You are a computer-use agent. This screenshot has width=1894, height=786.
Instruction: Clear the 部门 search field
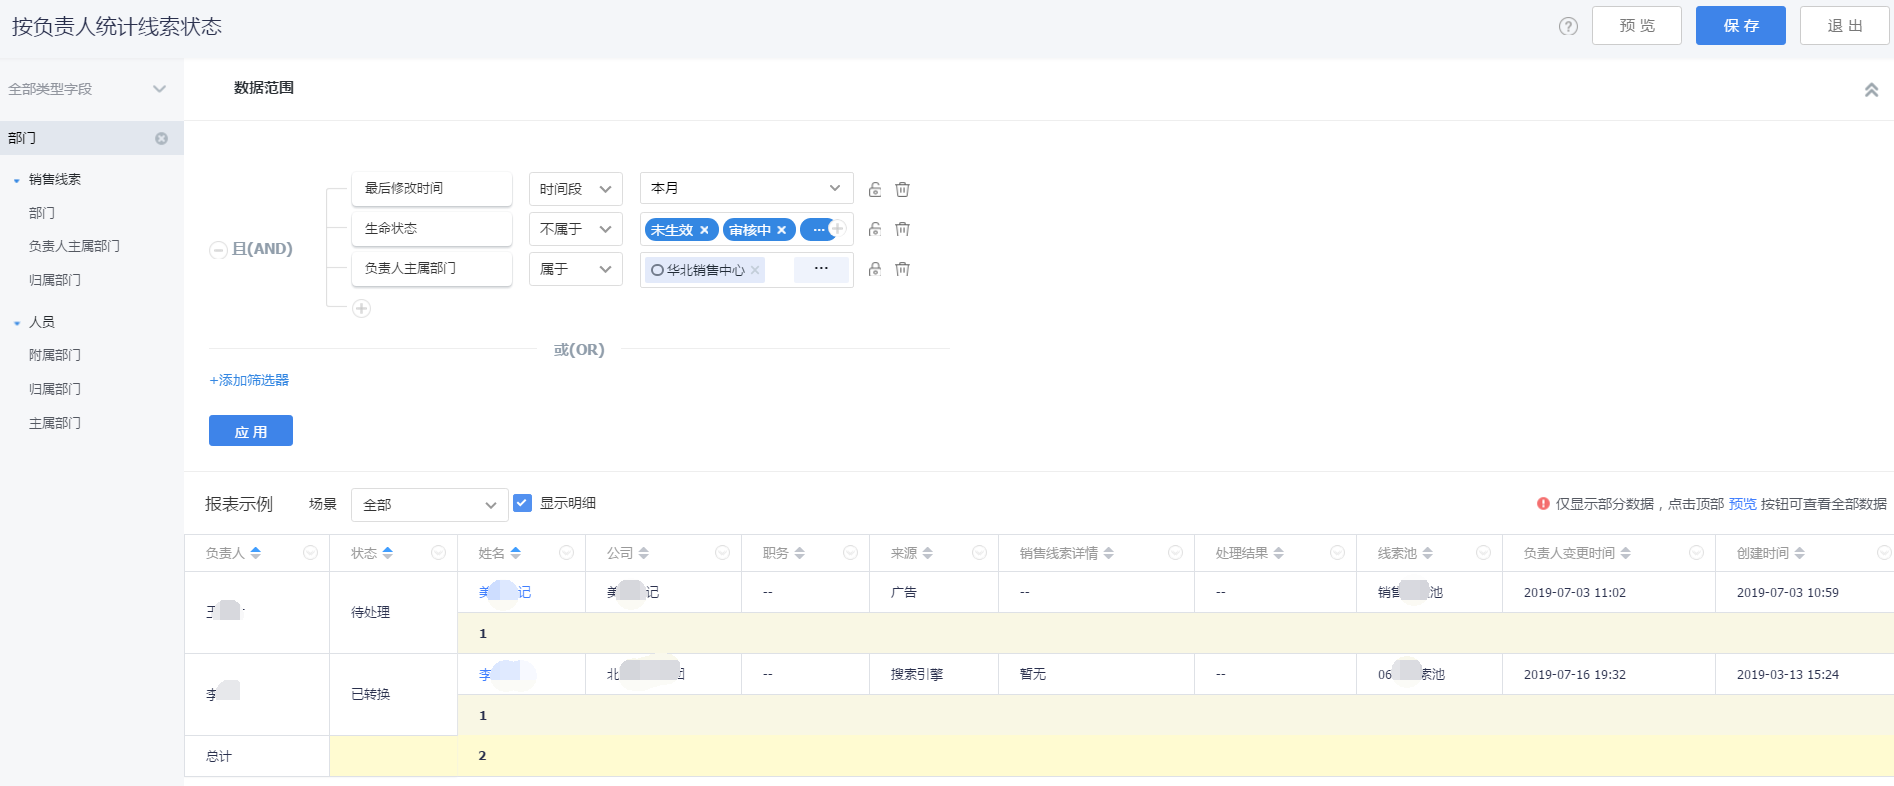[x=161, y=138]
